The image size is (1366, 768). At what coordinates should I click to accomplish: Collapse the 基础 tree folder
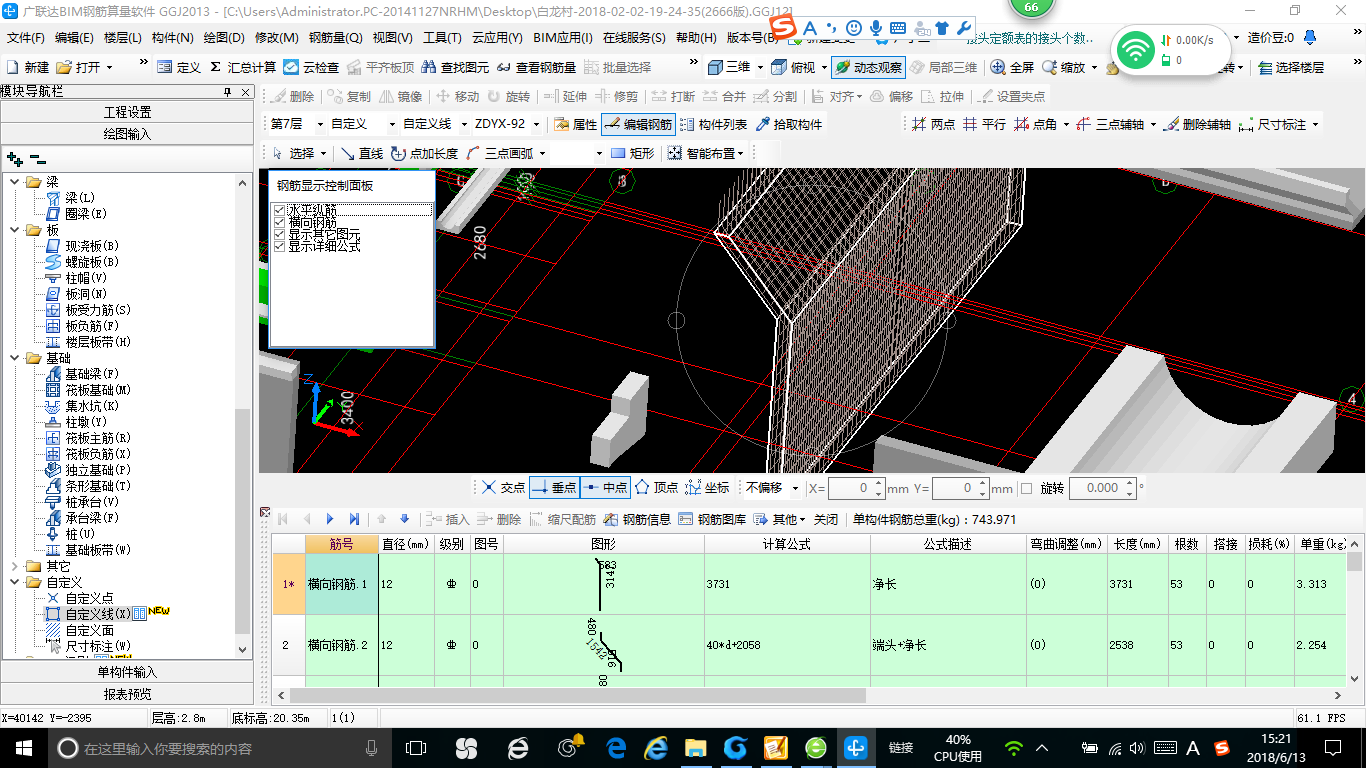click(x=16, y=358)
